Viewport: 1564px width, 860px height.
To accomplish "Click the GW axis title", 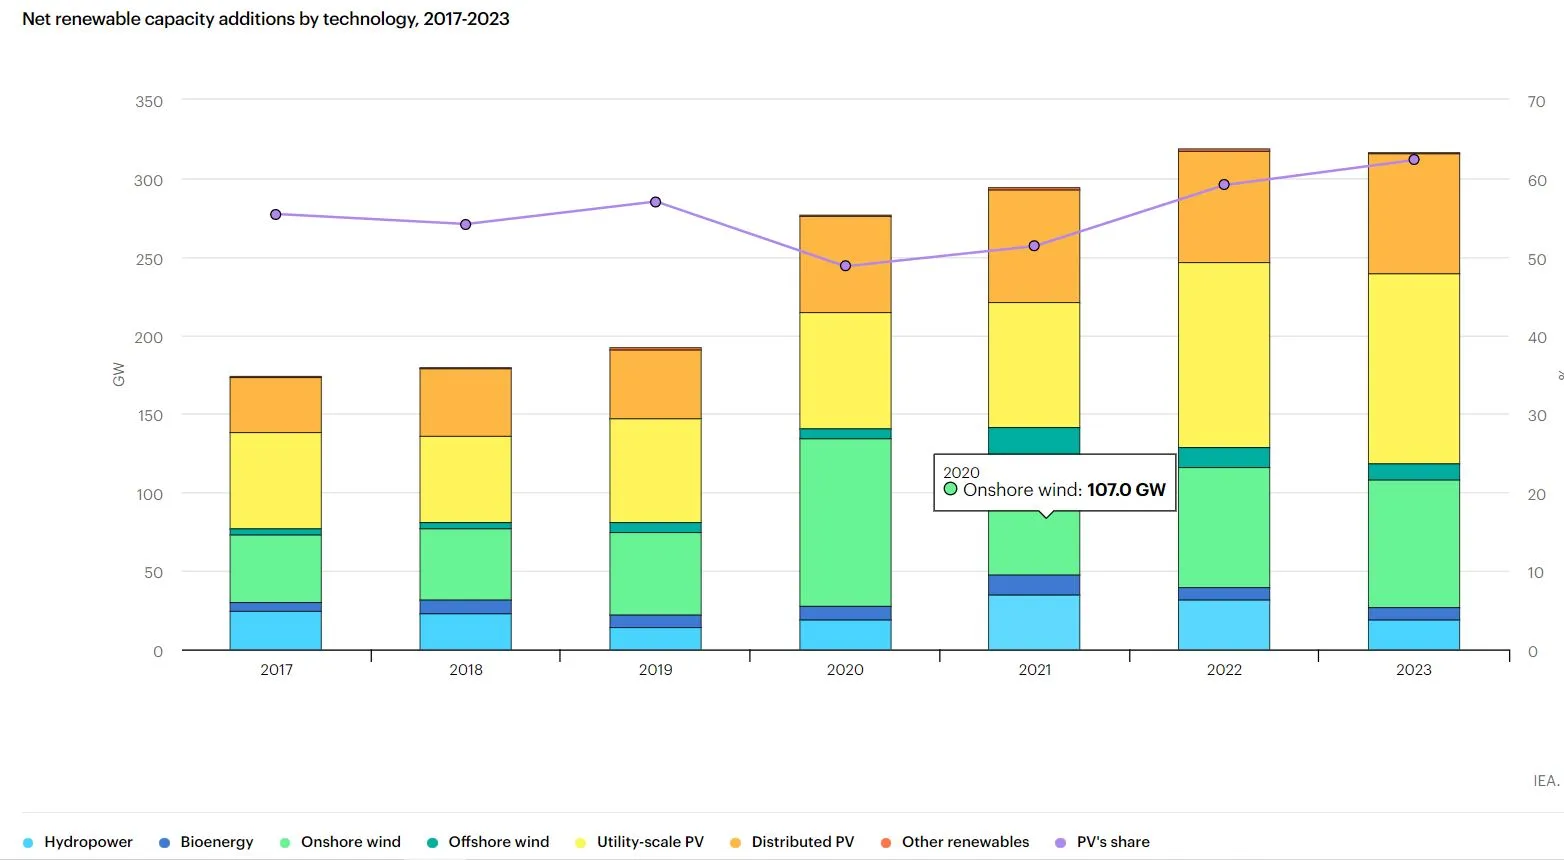I will 119,375.
